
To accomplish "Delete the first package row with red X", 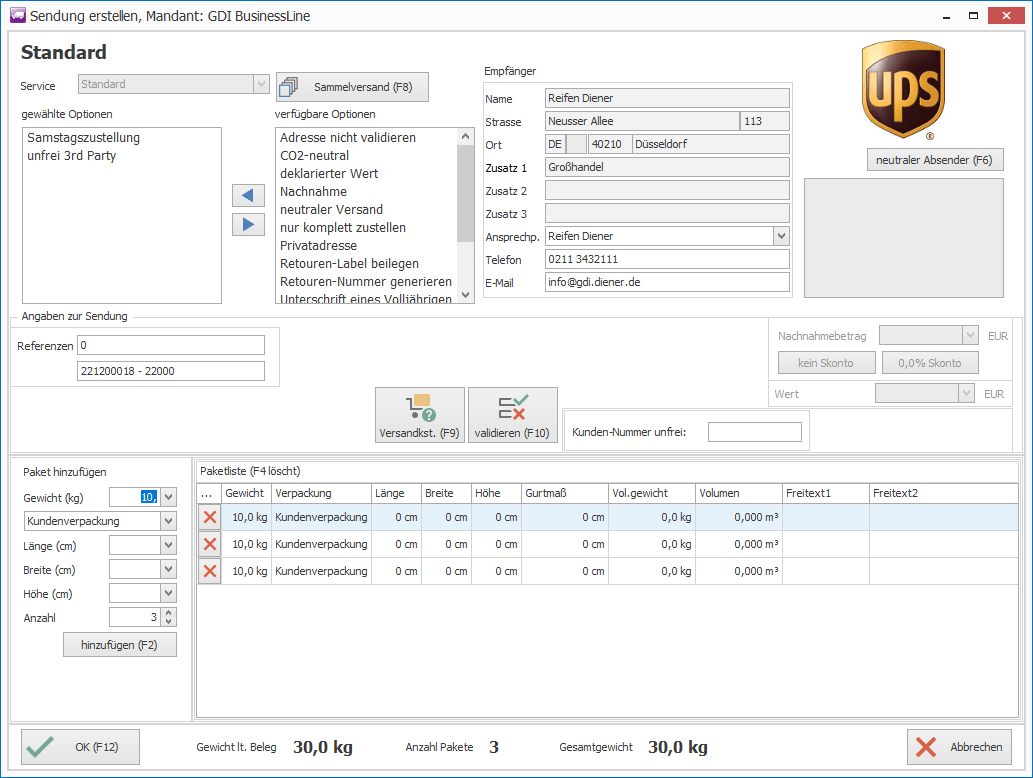I will pos(210,517).
